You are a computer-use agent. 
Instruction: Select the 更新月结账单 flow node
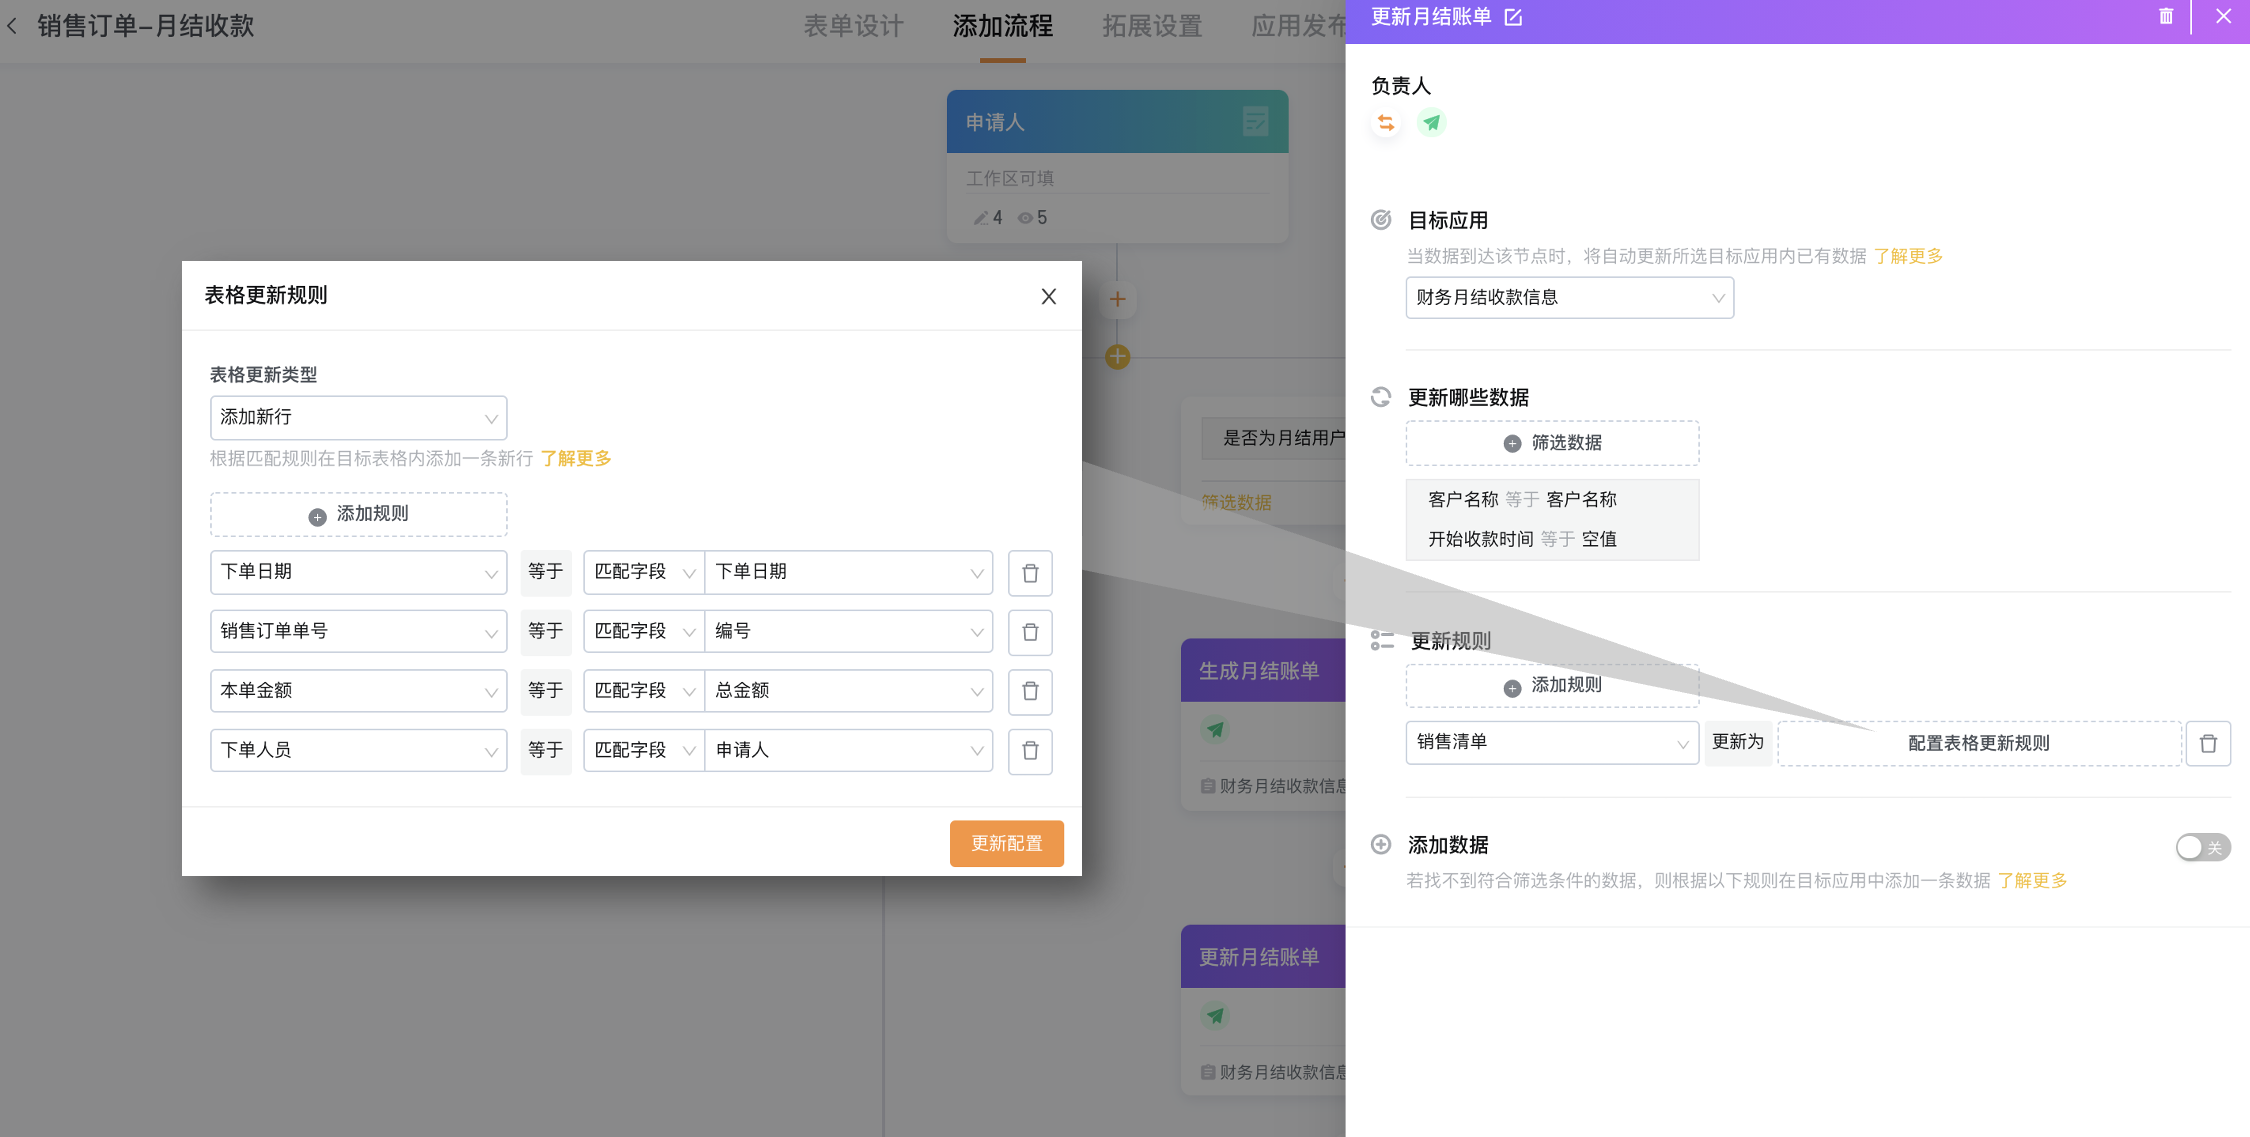pos(1263,1012)
